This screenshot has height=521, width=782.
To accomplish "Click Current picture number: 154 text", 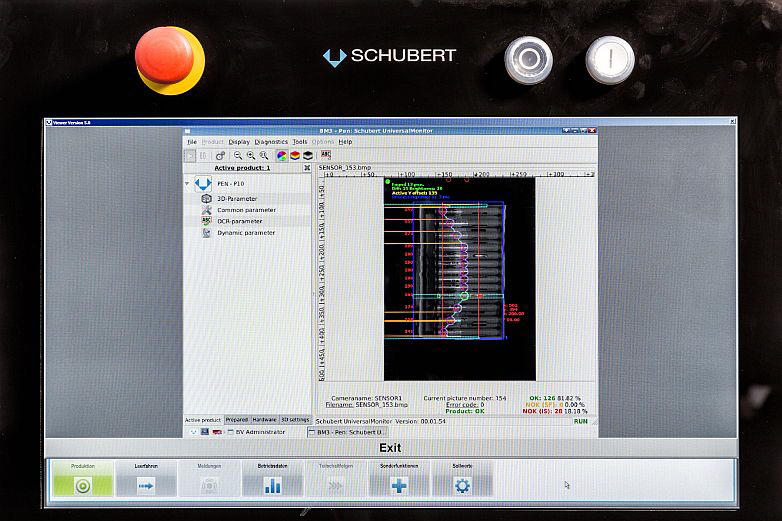I will [x=465, y=398].
